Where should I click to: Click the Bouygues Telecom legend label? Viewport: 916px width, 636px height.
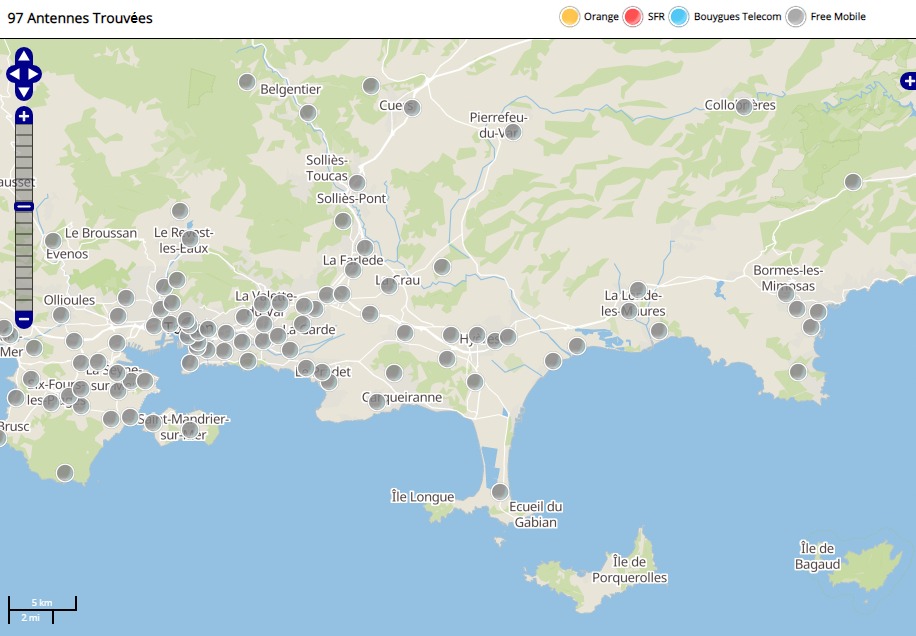click(x=738, y=17)
